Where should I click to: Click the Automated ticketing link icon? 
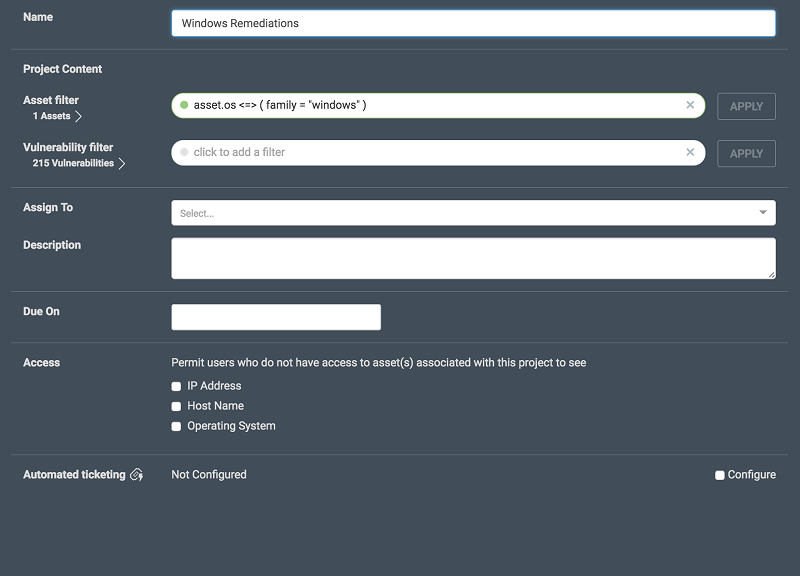coord(137,475)
